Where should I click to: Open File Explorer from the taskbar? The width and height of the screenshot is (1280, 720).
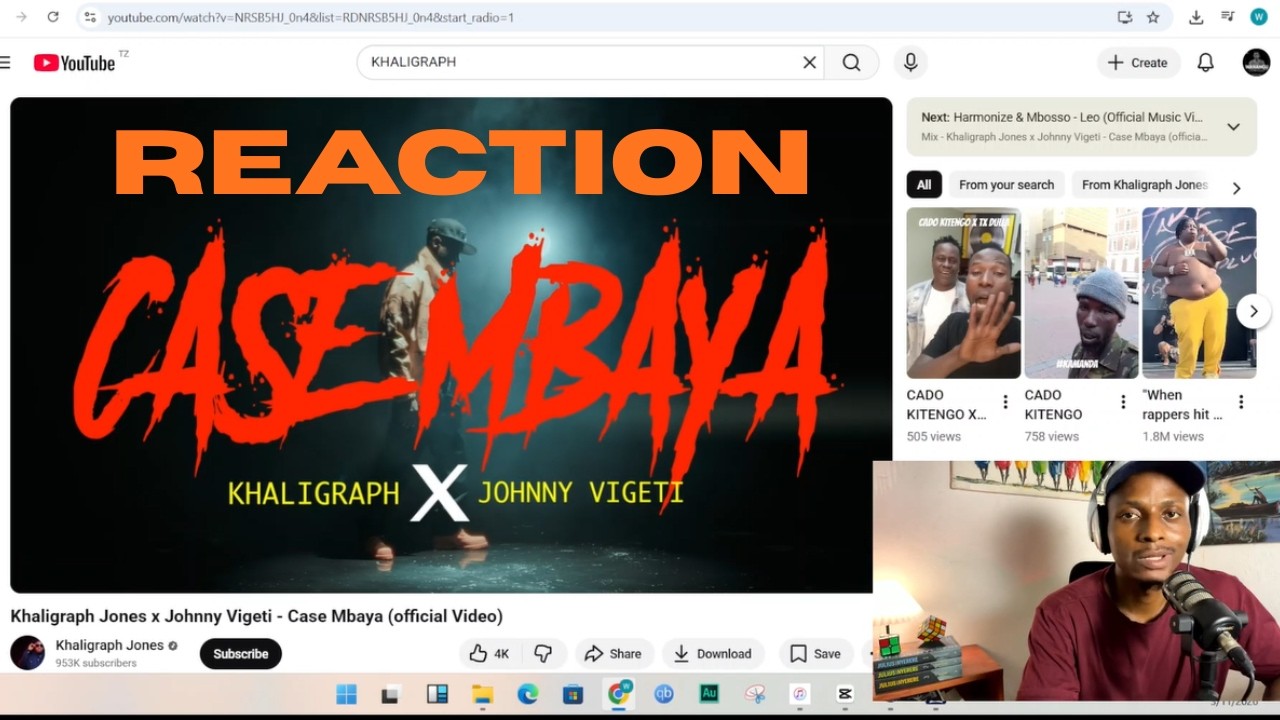482,693
